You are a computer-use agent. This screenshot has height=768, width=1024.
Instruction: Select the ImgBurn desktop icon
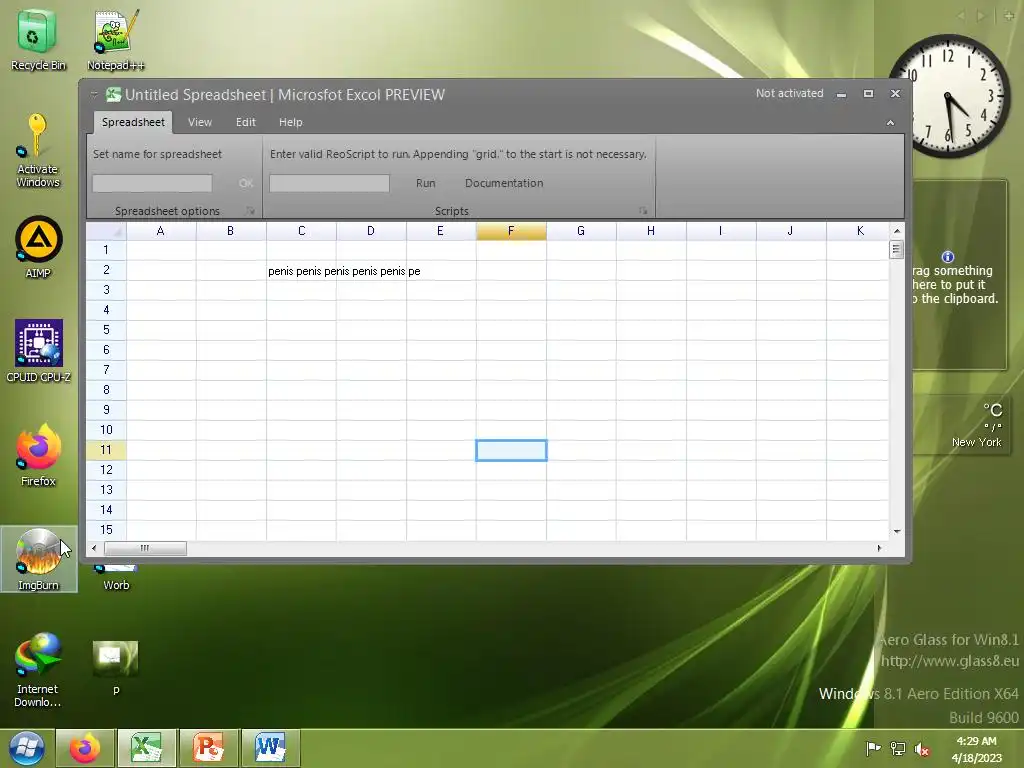pyautogui.click(x=38, y=559)
